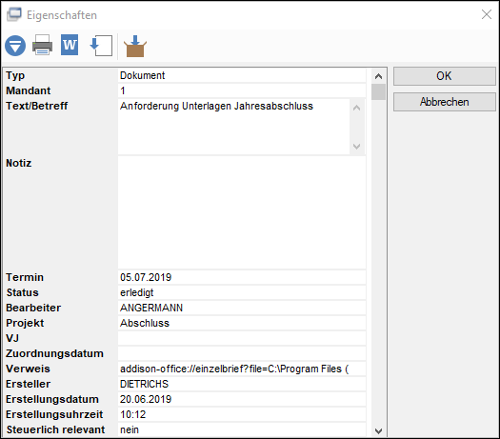Click the Termin label
The height and width of the screenshot is (439, 500).
click(25, 277)
